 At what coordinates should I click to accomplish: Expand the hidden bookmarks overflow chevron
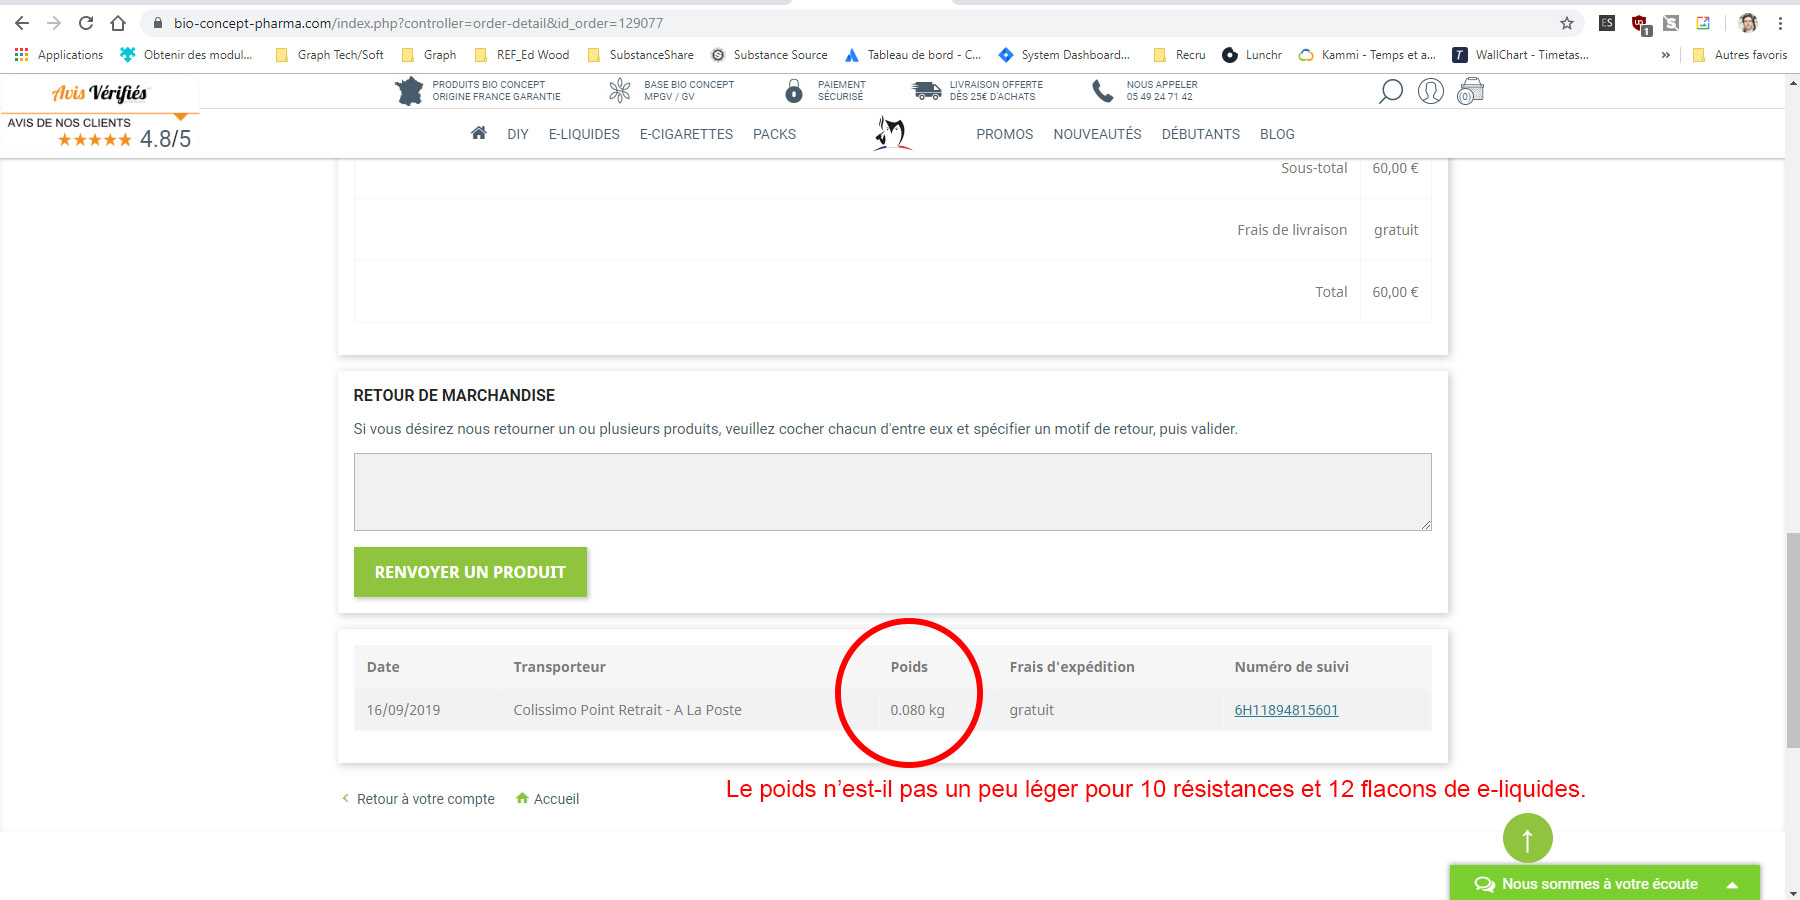click(x=1665, y=55)
